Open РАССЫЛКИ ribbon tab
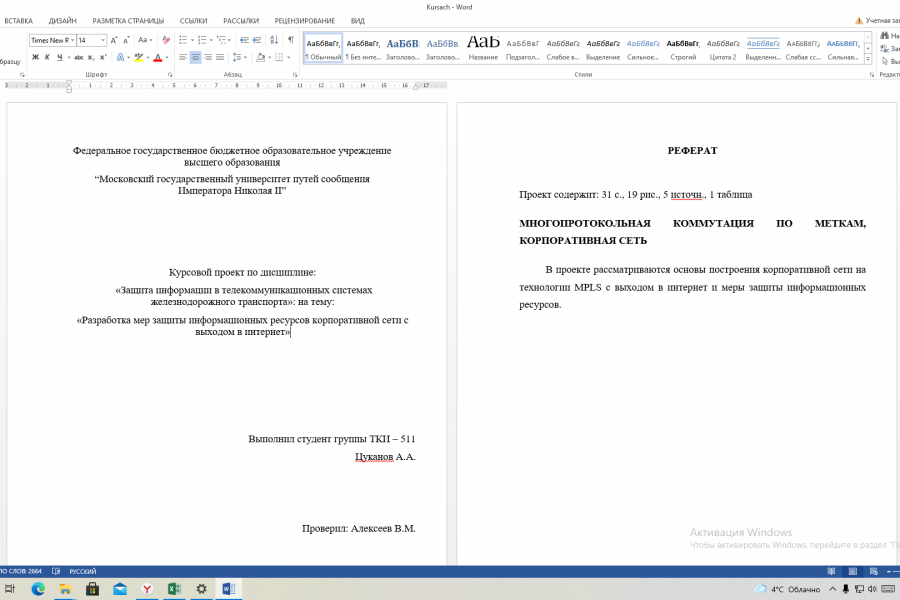The image size is (900, 600). coord(241,21)
